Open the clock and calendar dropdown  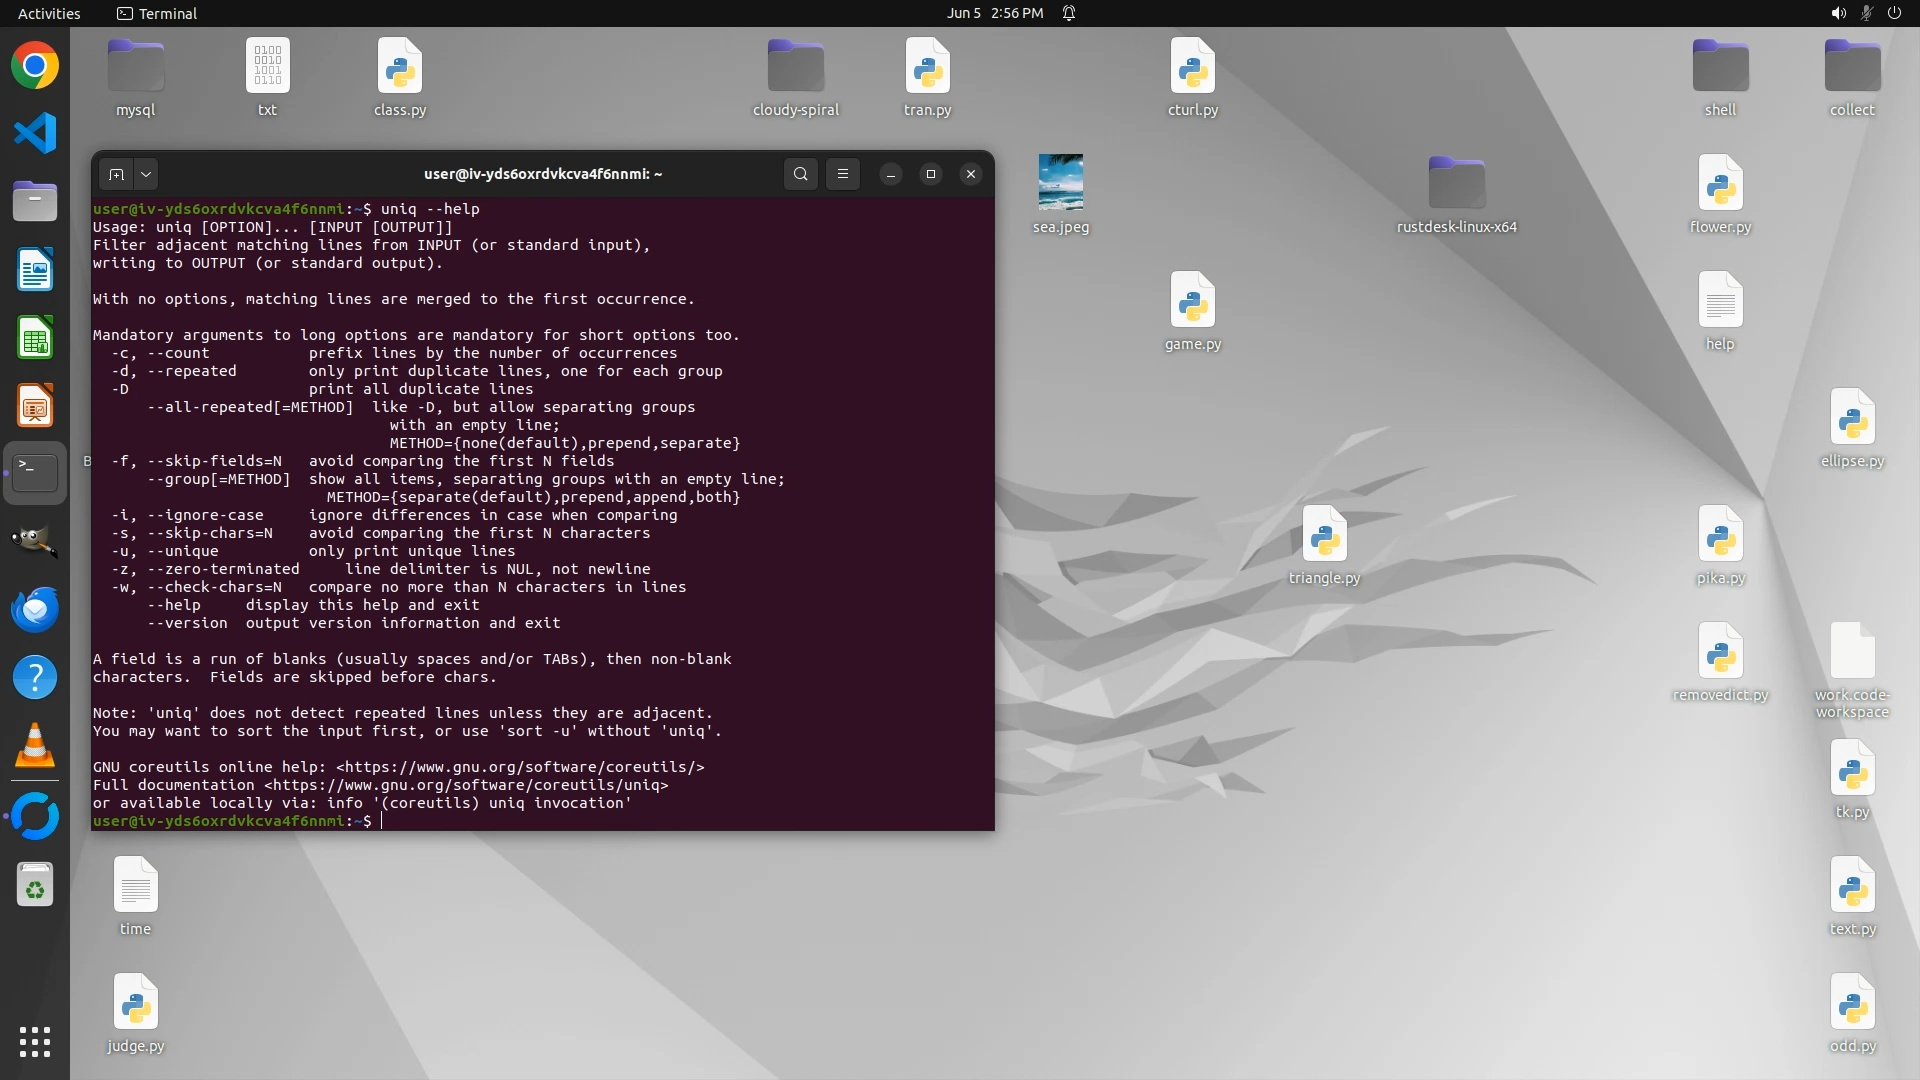[x=994, y=13]
